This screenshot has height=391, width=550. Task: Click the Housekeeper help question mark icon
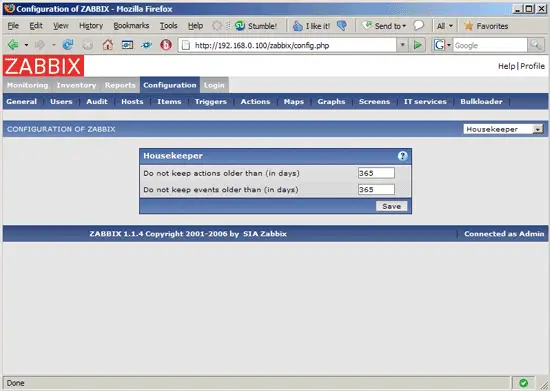pos(403,156)
